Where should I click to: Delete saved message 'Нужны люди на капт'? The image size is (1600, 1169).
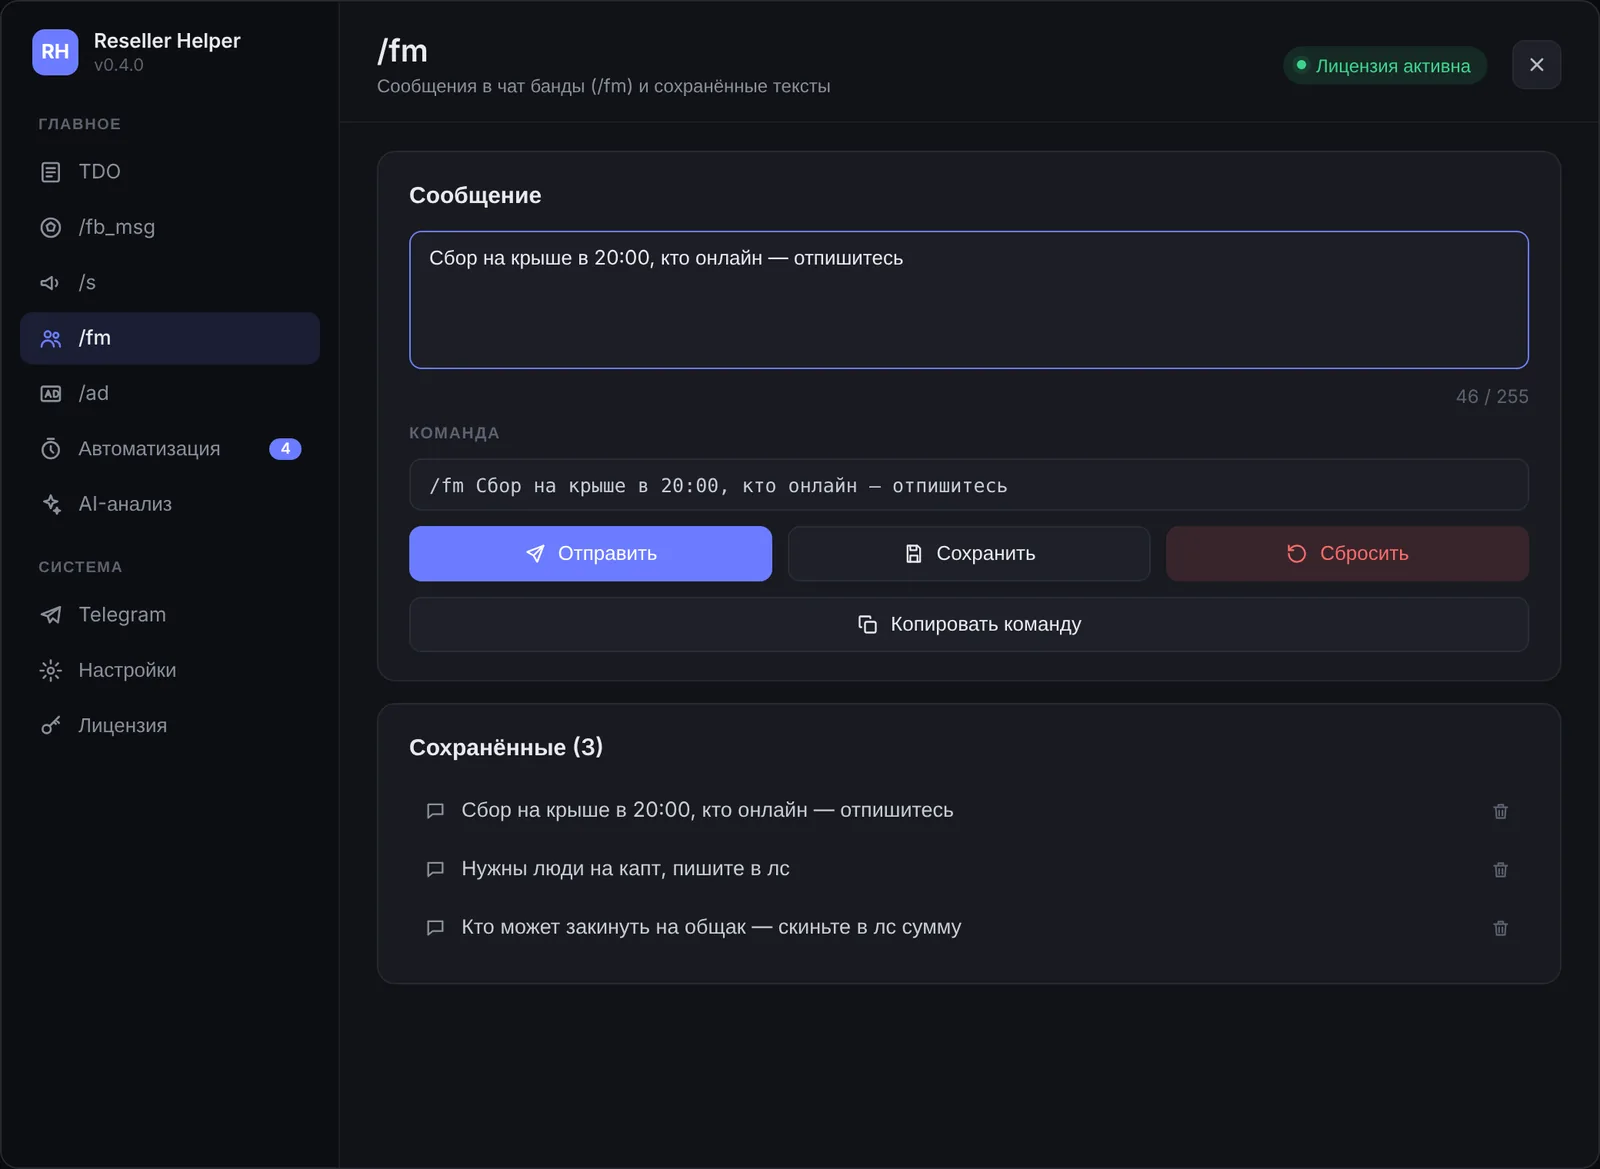(1500, 869)
